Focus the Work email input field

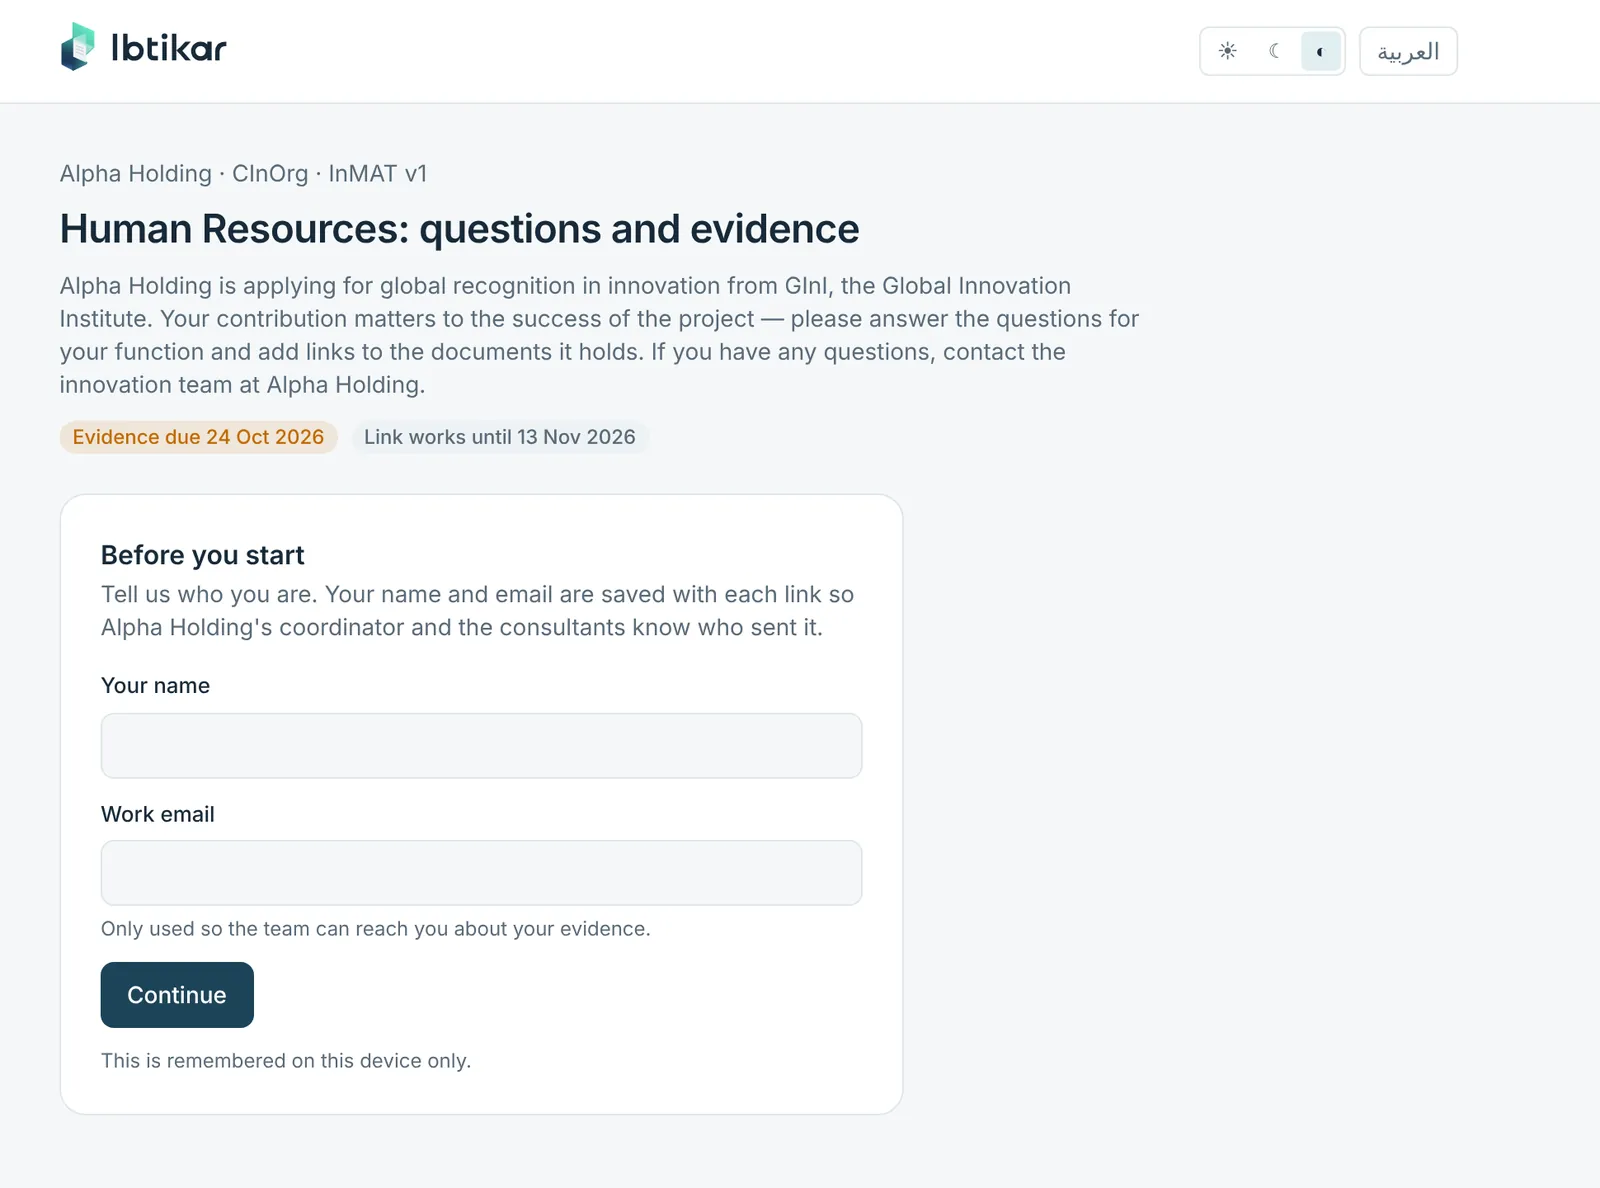pos(481,873)
